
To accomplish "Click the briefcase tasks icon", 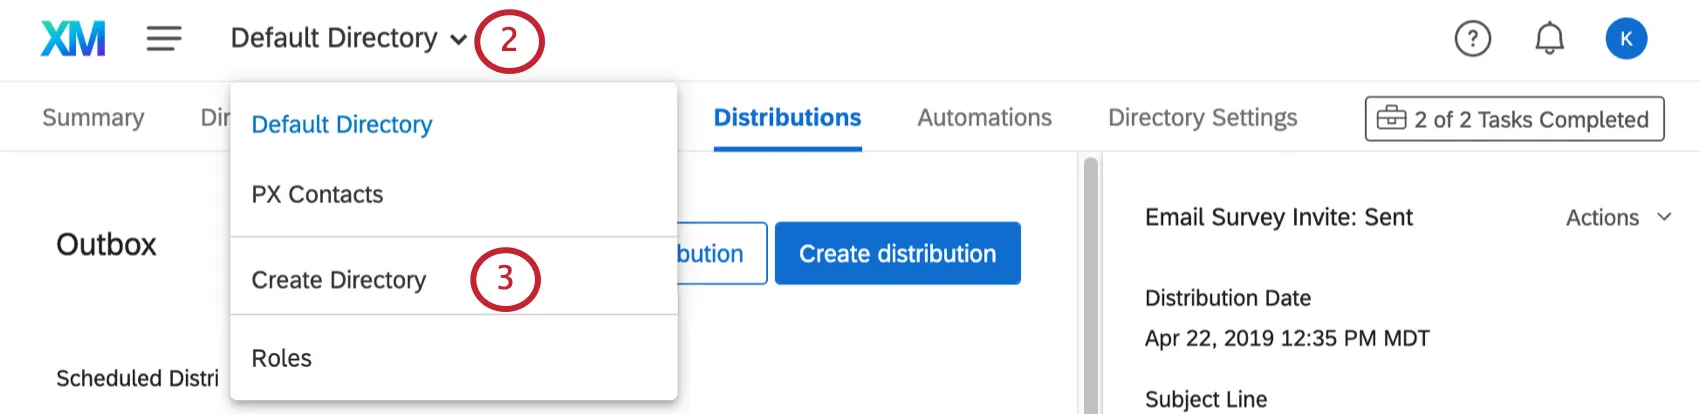I will click(1391, 119).
